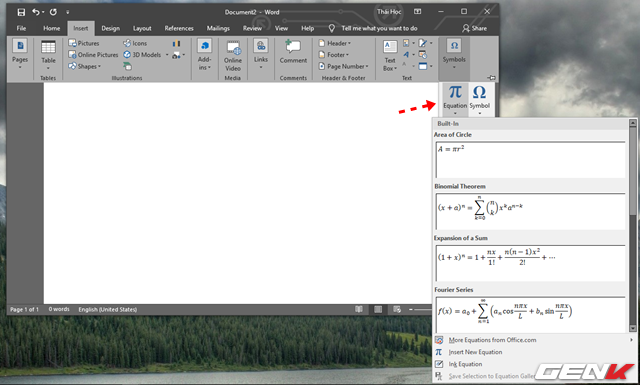640x385 pixels.
Task: Expand the 3D Models dropdown arrow
Action: (x=167, y=55)
